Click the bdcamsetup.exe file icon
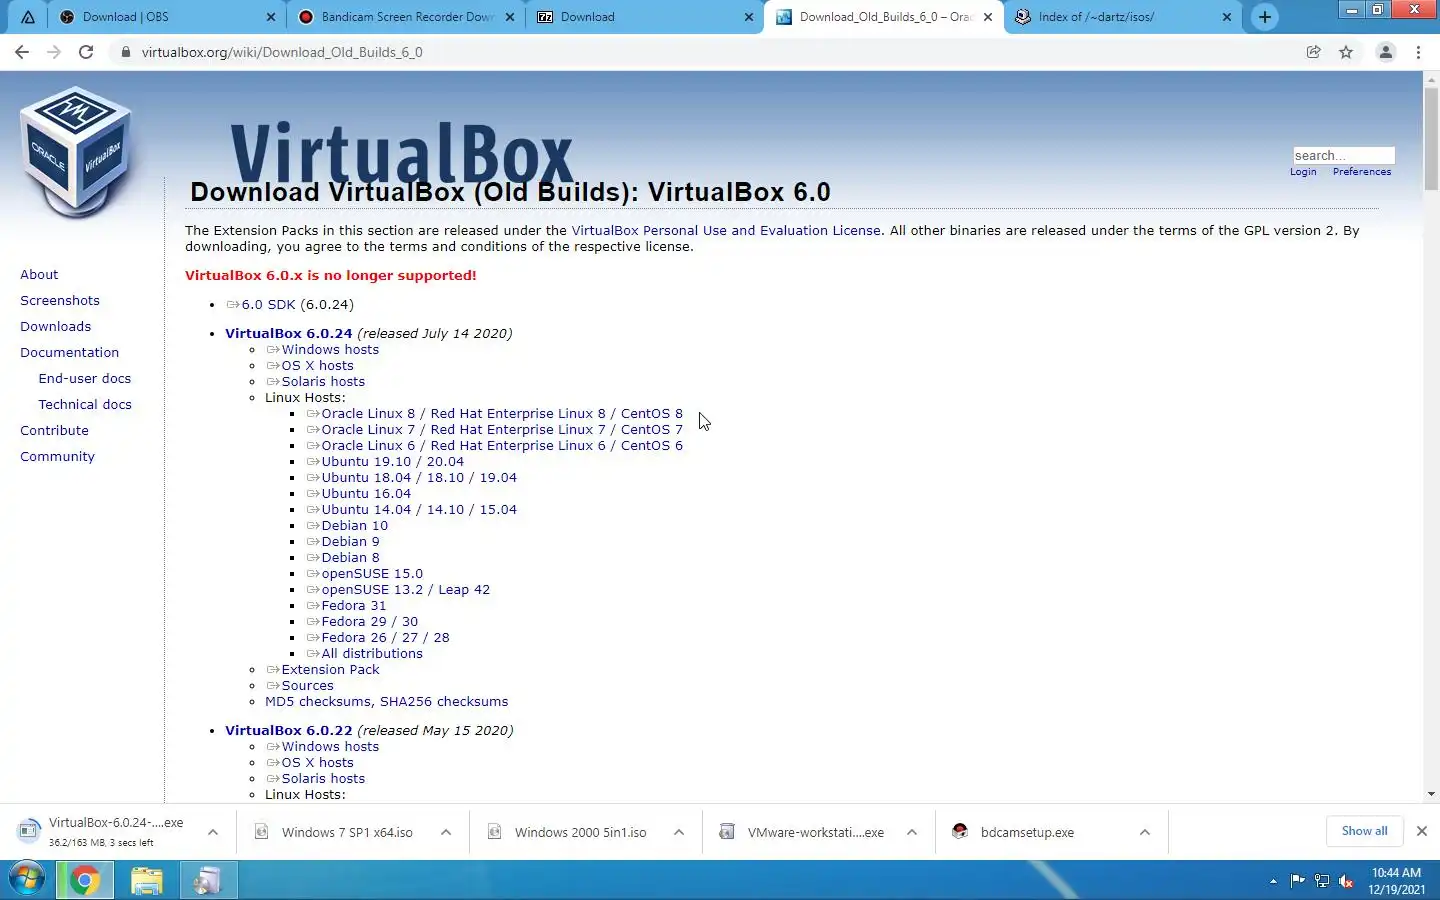Image resolution: width=1440 pixels, height=900 pixels. click(960, 831)
